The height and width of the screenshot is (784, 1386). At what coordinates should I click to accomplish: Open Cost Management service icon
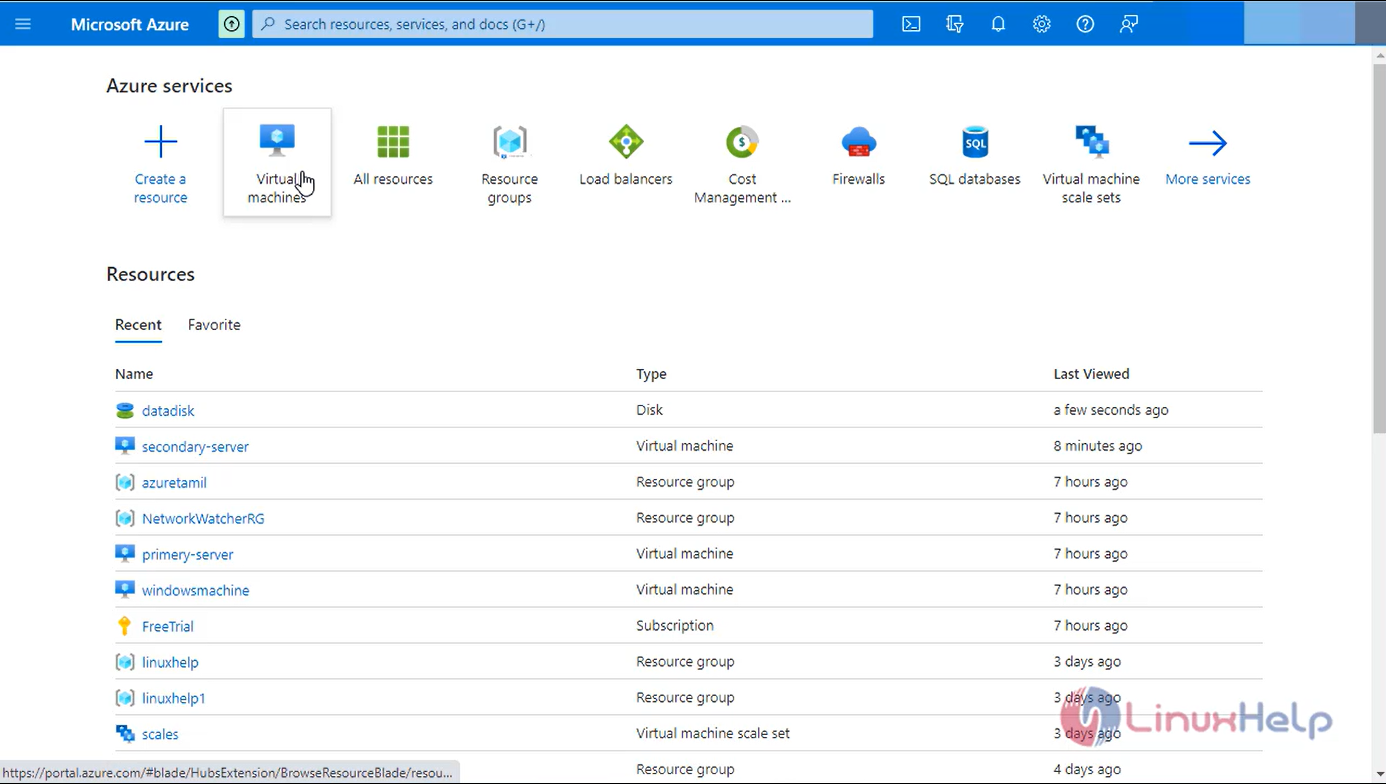point(742,142)
